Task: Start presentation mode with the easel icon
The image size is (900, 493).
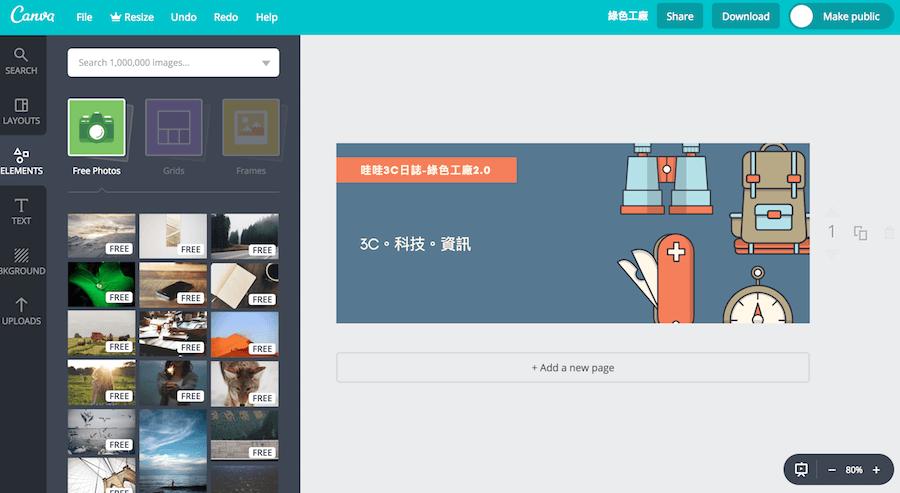Action: pos(801,469)
